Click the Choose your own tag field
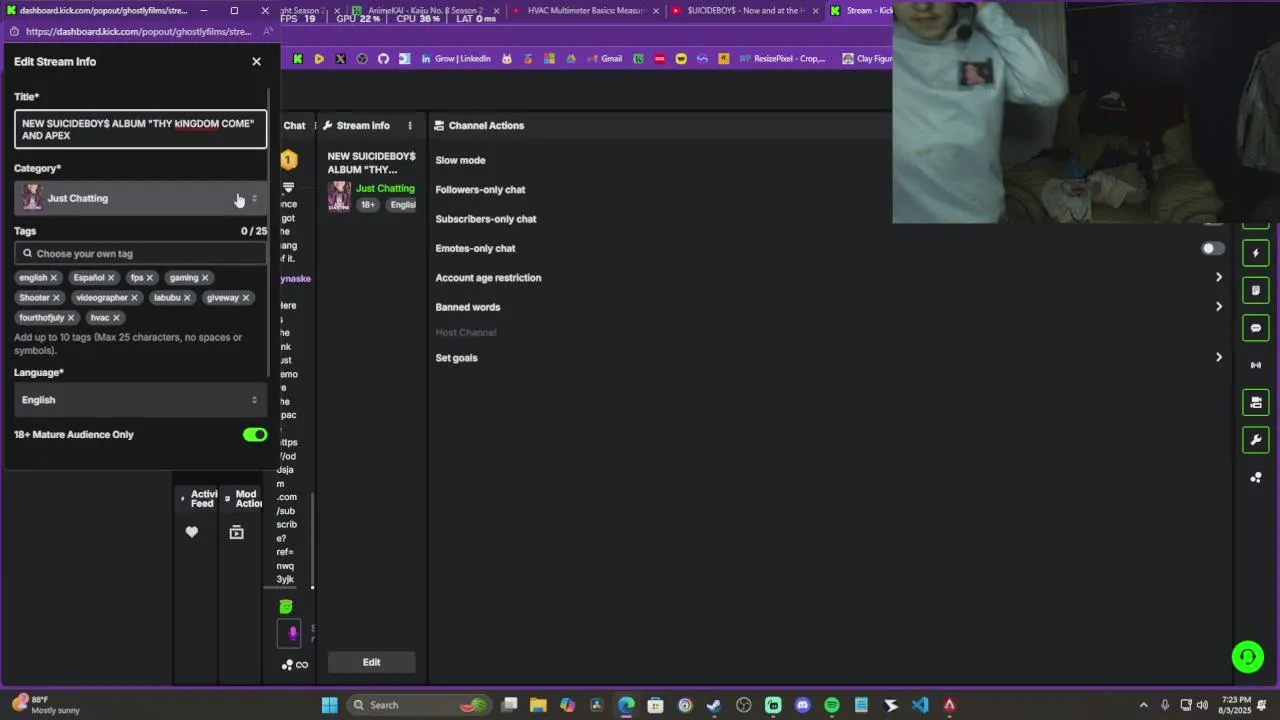The width and height of the screenshot is (1280, 720). pos(140,254)
